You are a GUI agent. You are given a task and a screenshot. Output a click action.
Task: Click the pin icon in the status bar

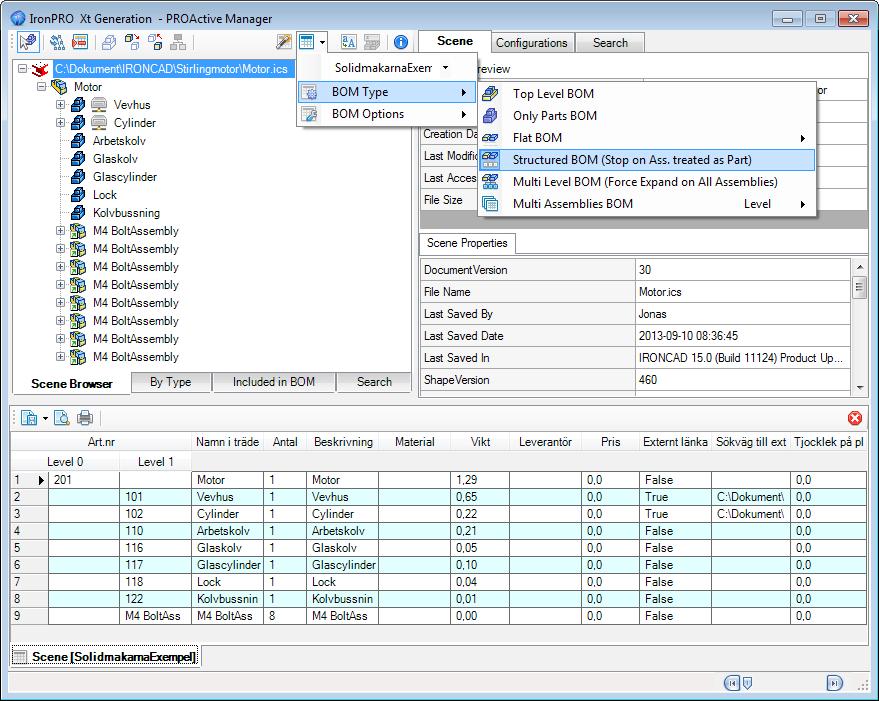coord(747,683)
